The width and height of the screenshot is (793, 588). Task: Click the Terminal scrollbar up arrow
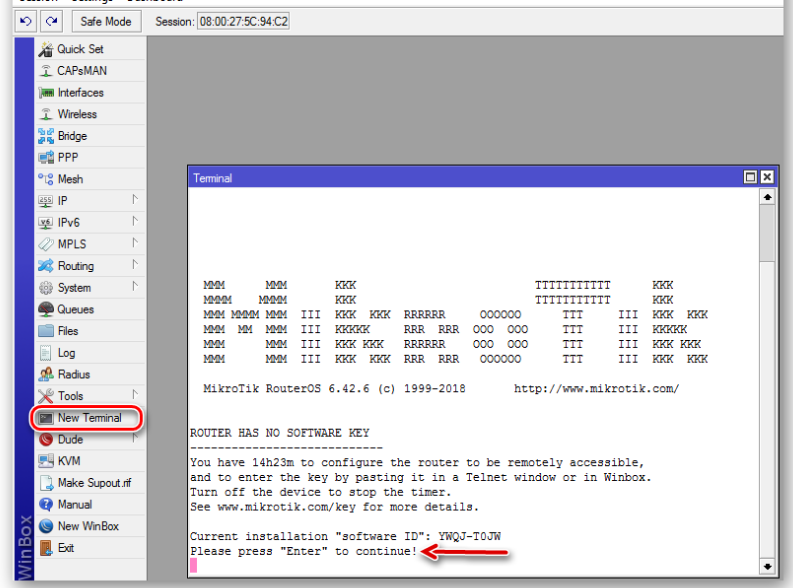tap(767, 197)
